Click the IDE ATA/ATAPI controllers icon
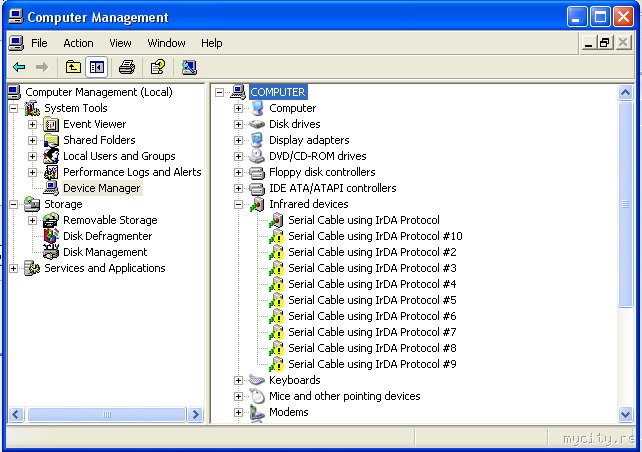 click(257, 188)
